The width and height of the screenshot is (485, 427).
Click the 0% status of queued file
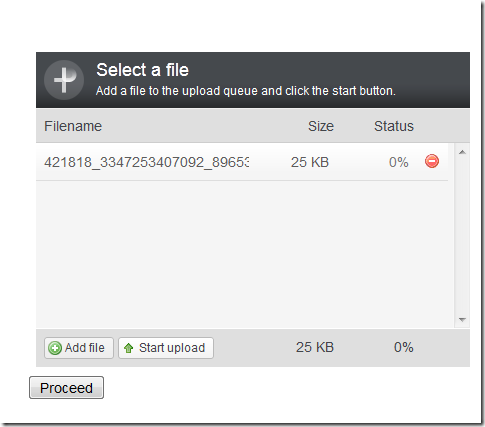(x=398, y=162)
